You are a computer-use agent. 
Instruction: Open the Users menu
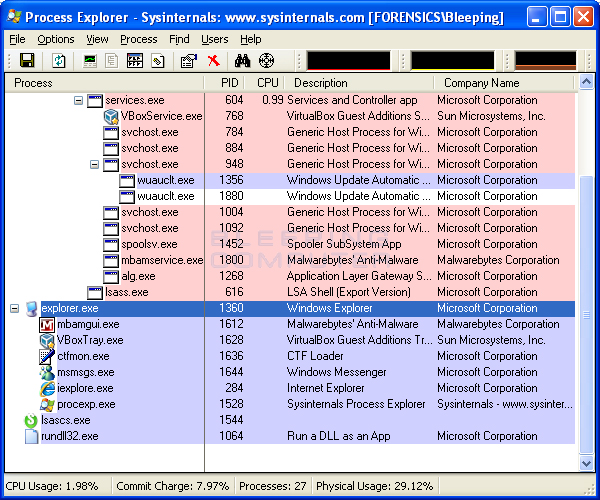(215, 39)
